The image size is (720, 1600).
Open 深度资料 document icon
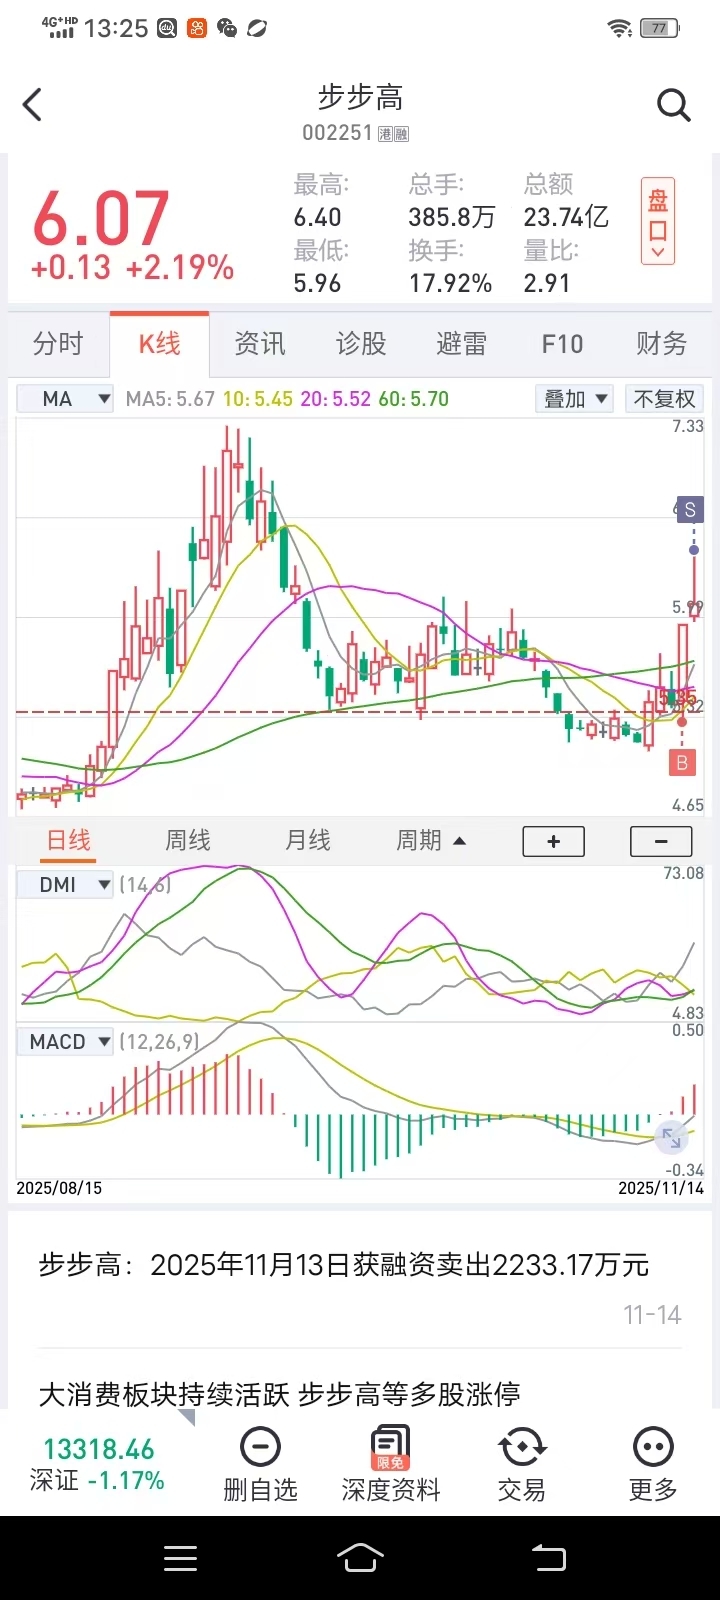tap(390, 1449)
